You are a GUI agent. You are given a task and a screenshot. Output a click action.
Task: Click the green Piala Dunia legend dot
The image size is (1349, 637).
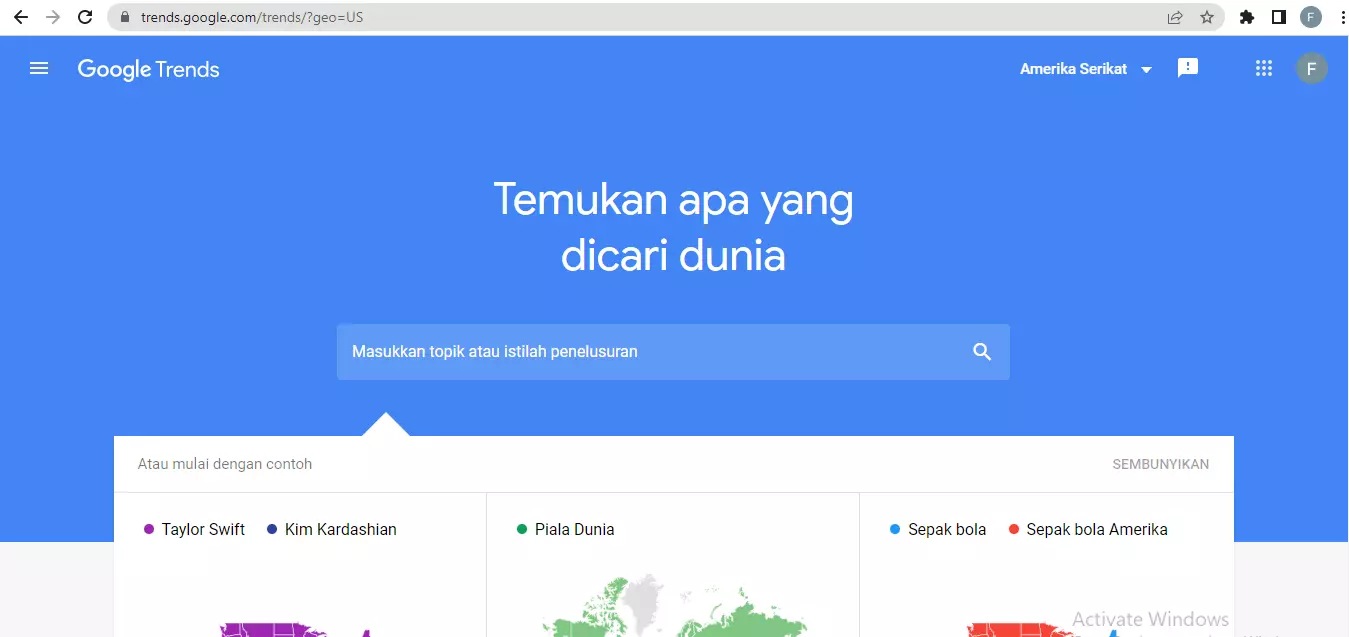pos(522,530)
